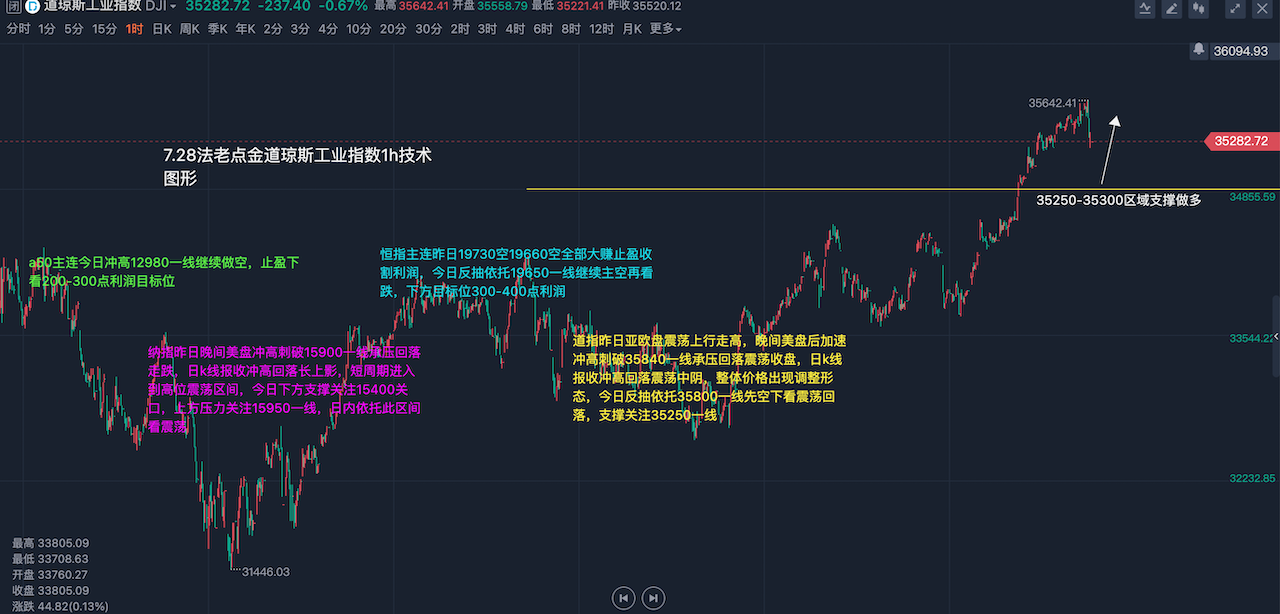1280x614 pixels.
Task: Open the indicator line tool icon
Action: coord(1147,9)
